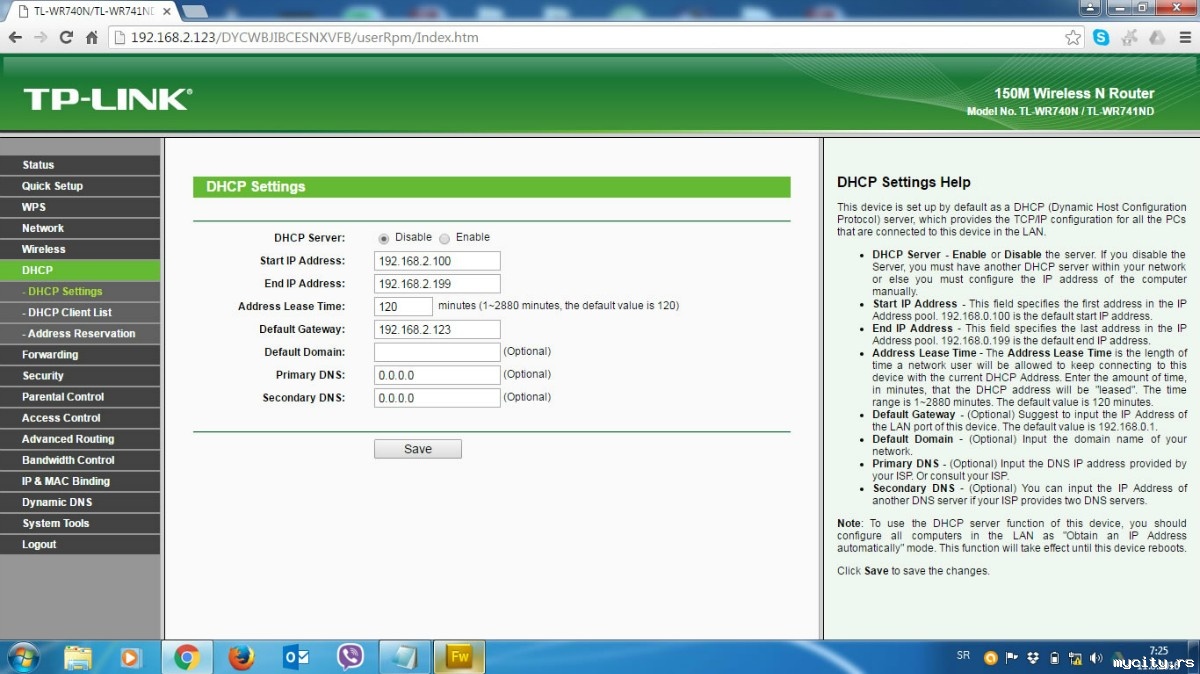Click the orange circular tray icon
This screenshot has width=1200, height=674.
click(991, 657)
